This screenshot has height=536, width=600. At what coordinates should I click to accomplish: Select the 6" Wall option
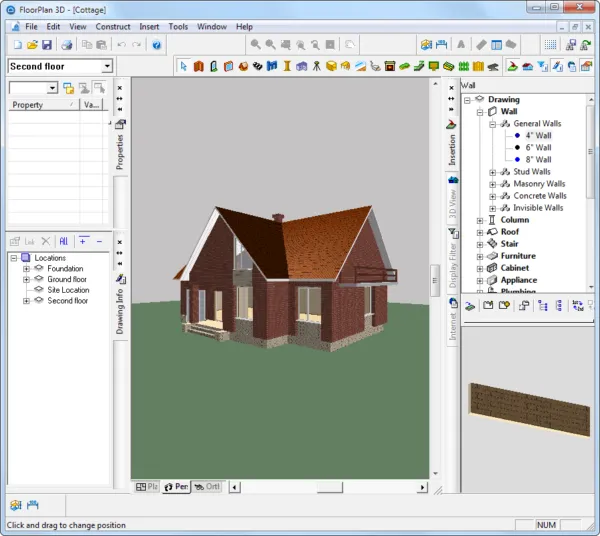(x=538, y=147)
